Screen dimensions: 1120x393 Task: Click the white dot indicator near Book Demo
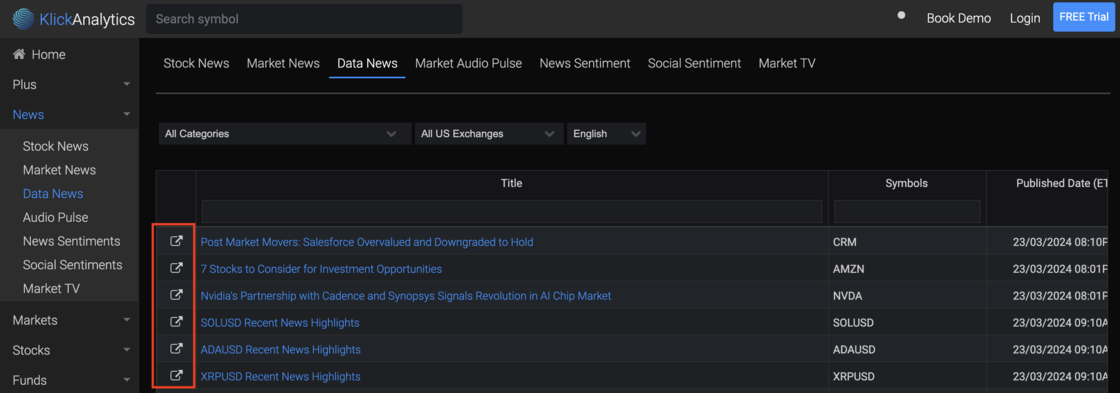point(901,15)
